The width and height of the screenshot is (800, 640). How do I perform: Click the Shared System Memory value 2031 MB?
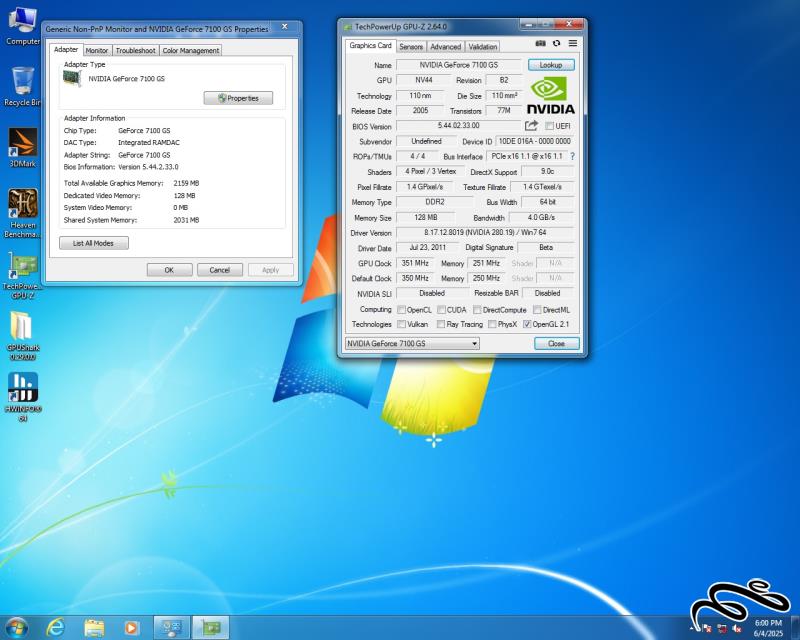186,220
